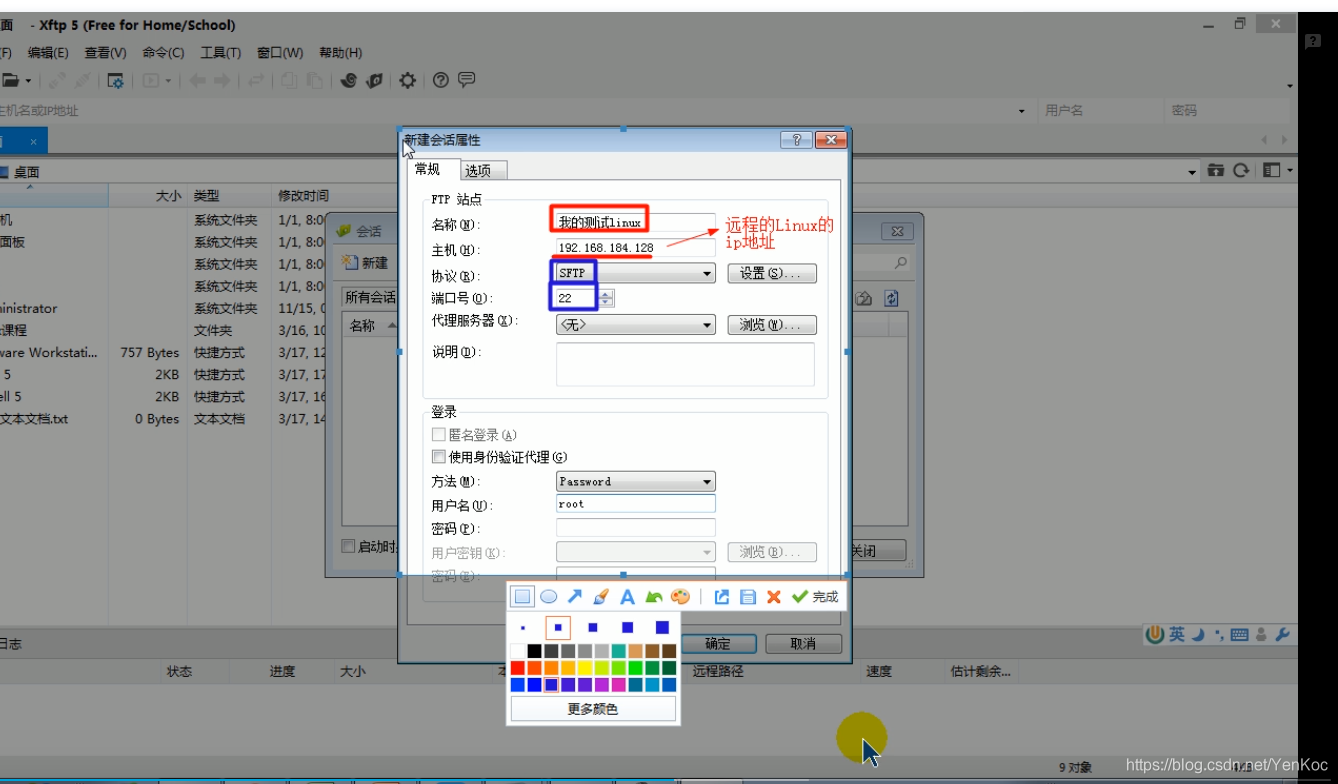The image size is (1338, 784).
Task: Toggle the 匿名登录 checkbox
Action: pos(438,435)
